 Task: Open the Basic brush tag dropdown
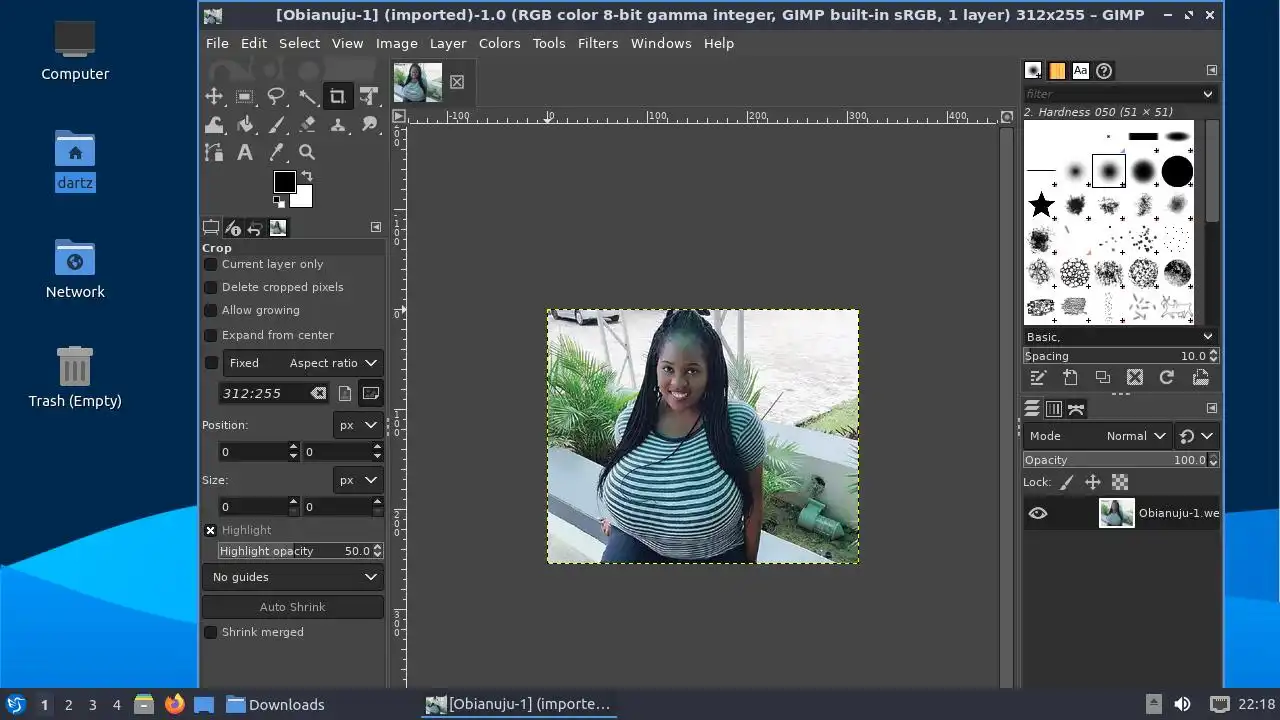coord(1119,337)
